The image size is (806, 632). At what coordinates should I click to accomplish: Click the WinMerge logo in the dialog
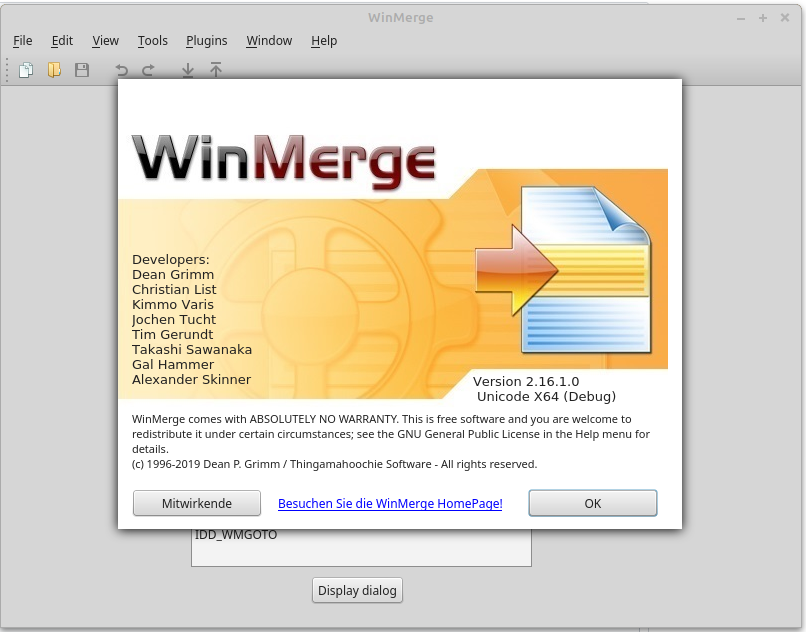coord(284,161)
